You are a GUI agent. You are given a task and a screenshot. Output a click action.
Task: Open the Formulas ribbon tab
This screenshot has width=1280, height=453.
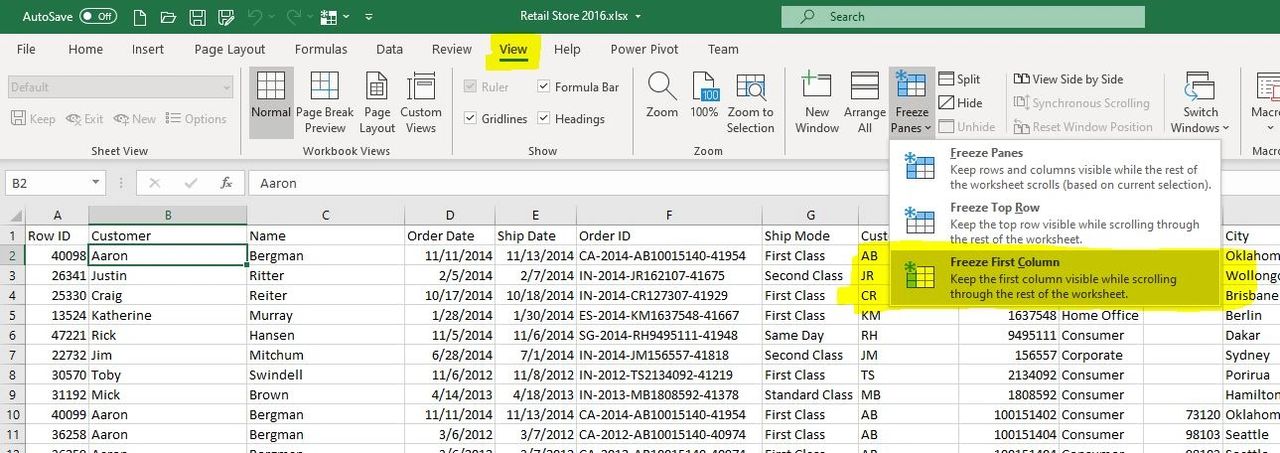tap(321, 49)
